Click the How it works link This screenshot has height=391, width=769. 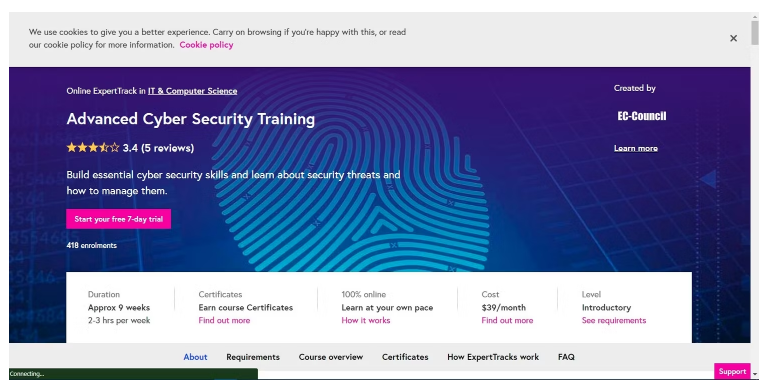pyautogui.click(x=366, y=320)
